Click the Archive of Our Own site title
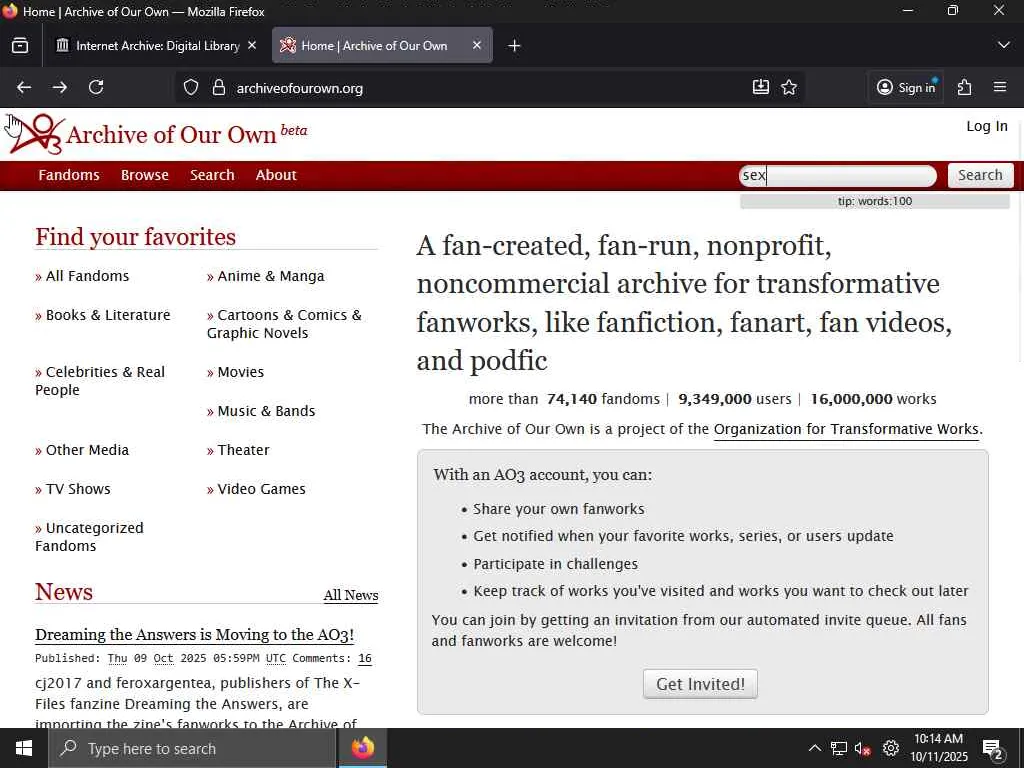 (171, 135)
